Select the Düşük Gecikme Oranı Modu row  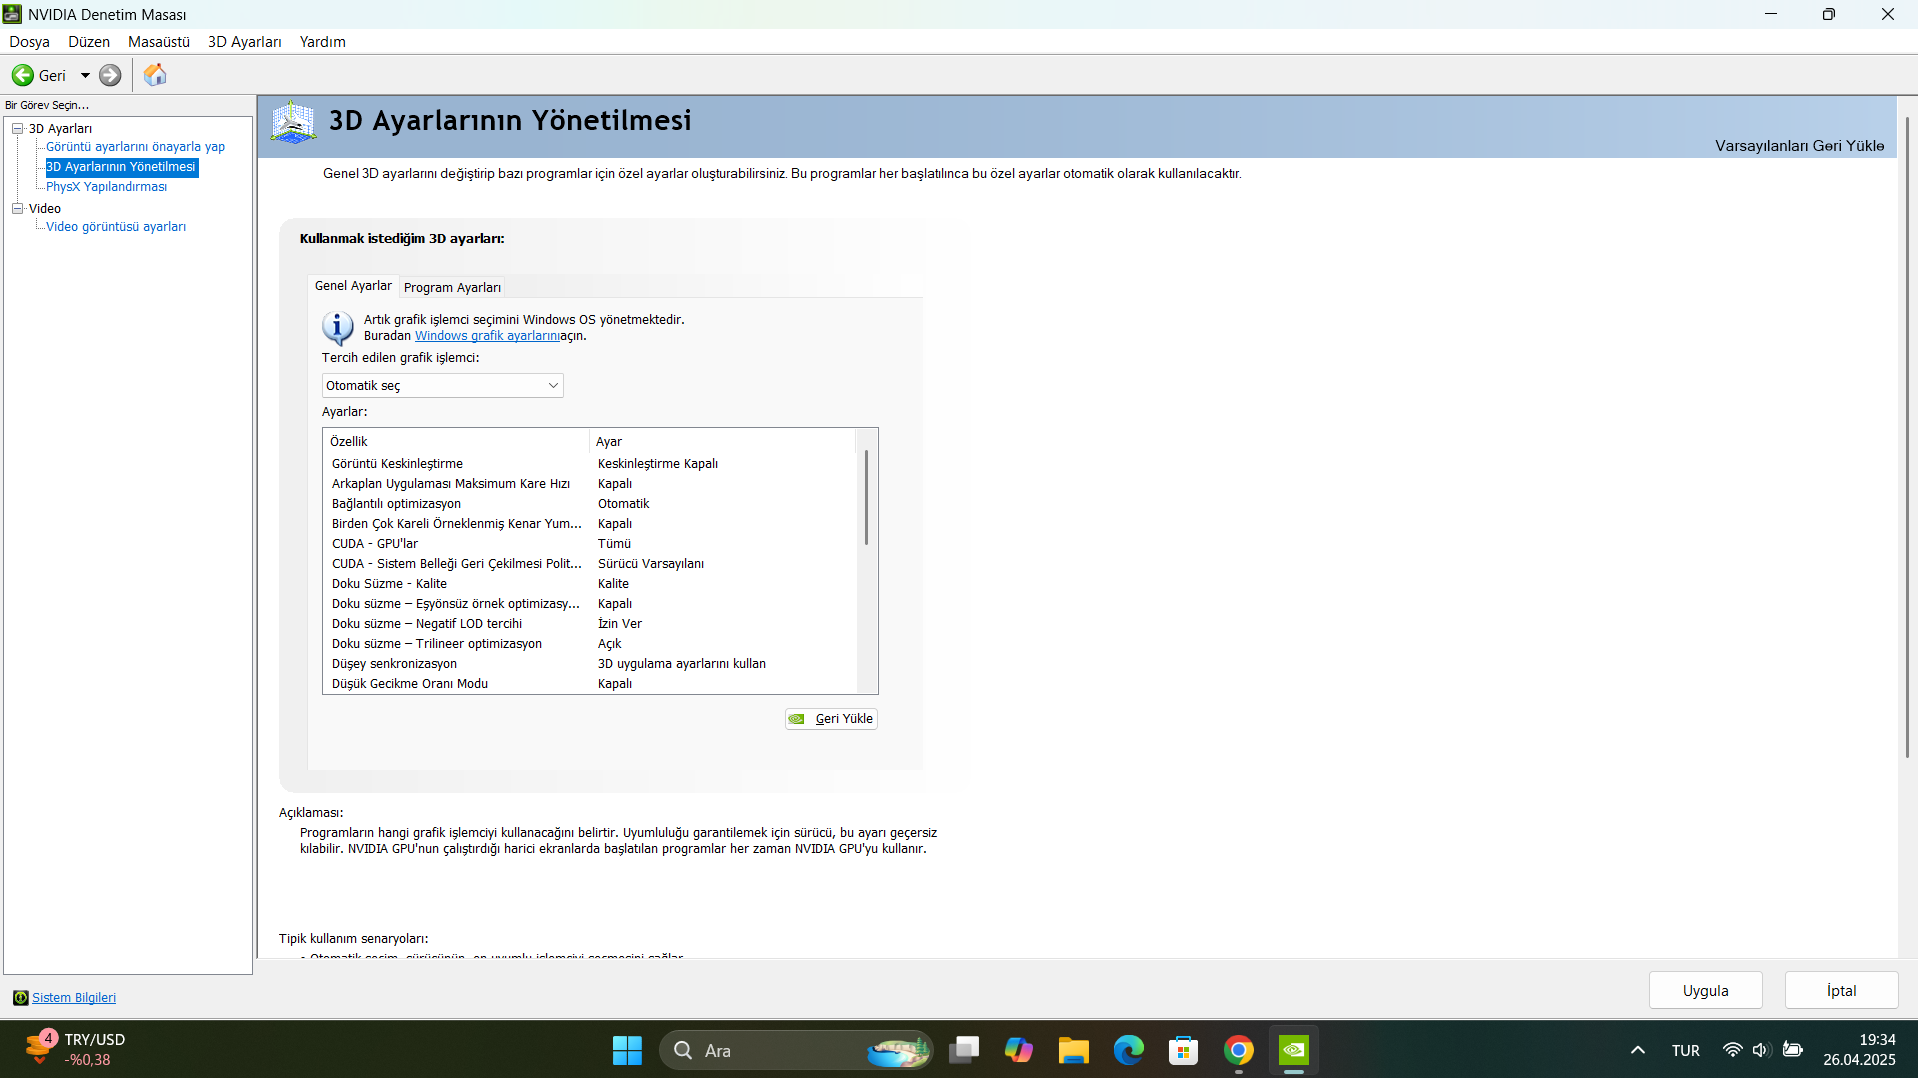(590, 684)
